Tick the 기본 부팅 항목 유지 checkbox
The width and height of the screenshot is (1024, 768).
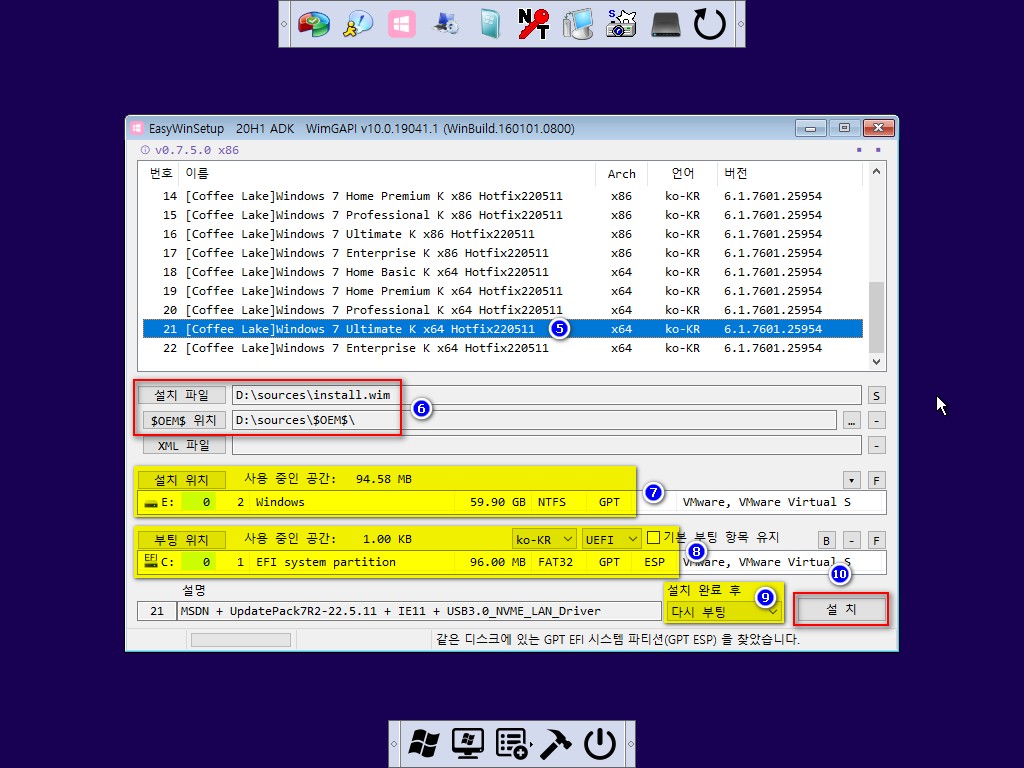653,537
